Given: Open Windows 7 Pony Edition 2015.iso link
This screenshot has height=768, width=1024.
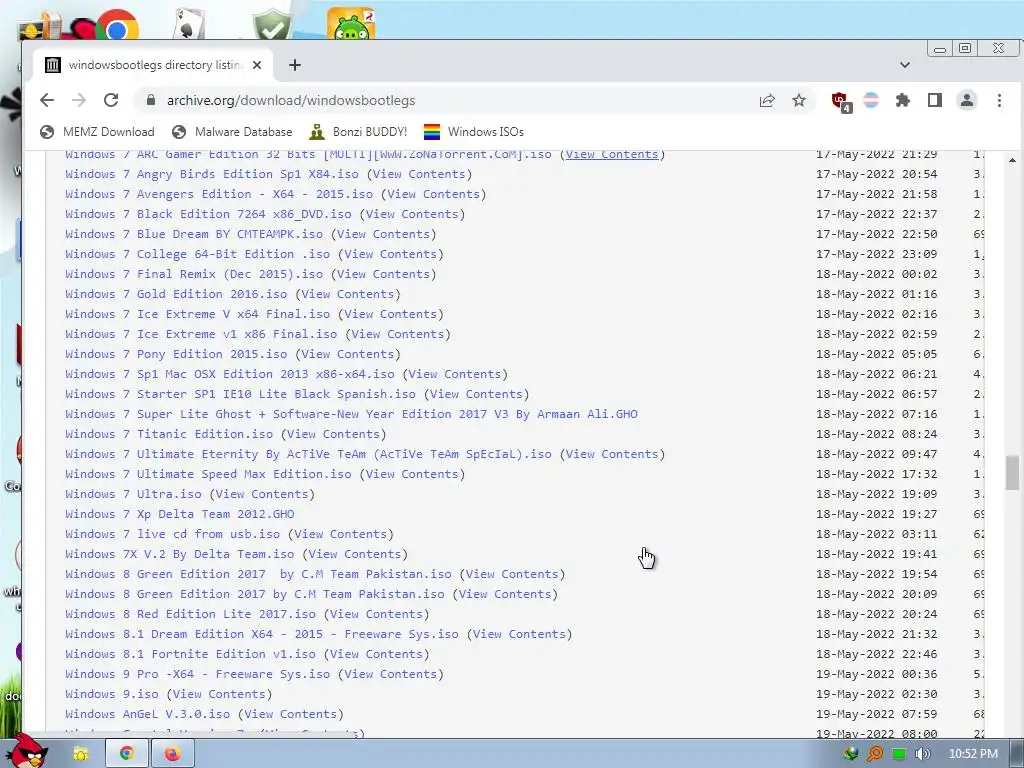Looking at the screenshot, I should 176,354.
